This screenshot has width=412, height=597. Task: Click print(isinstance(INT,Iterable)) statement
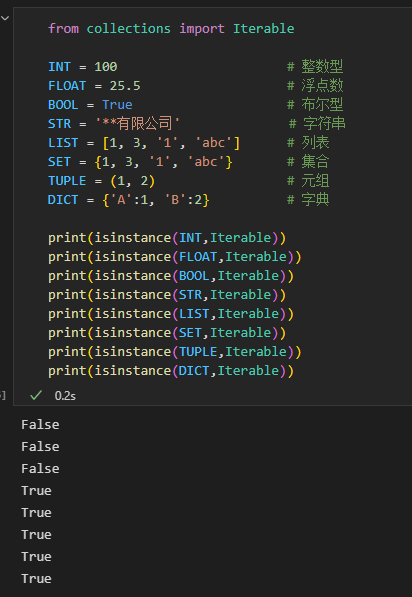167,238
